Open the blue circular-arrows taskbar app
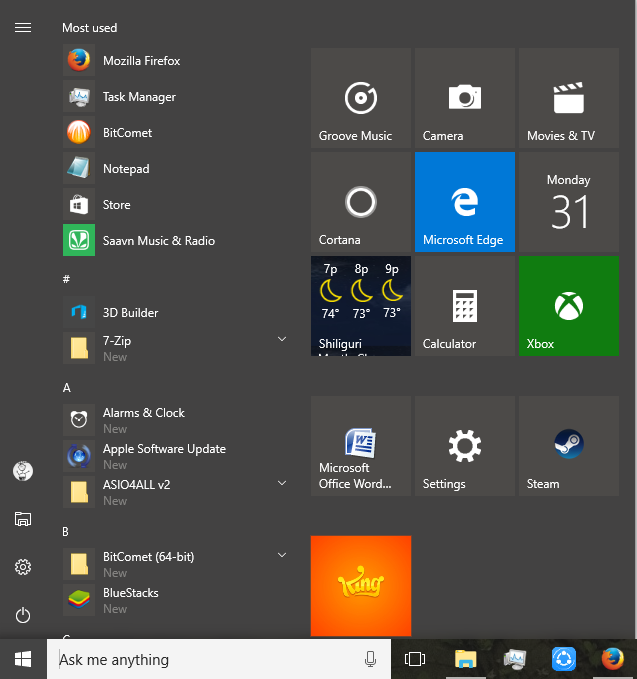Image resolution: width=637 pixels, height=679 pixels. tap(563, 659)
